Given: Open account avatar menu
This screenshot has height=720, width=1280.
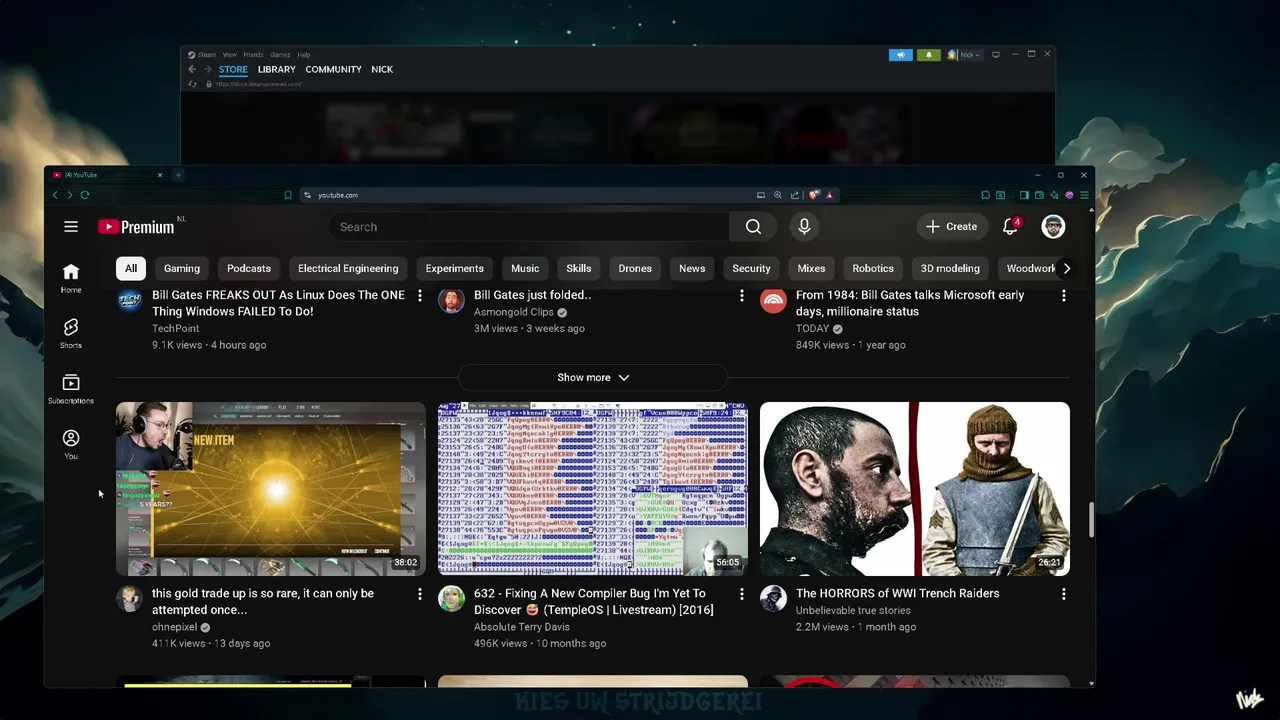Looking at the screenshot, I should 1053,227.
